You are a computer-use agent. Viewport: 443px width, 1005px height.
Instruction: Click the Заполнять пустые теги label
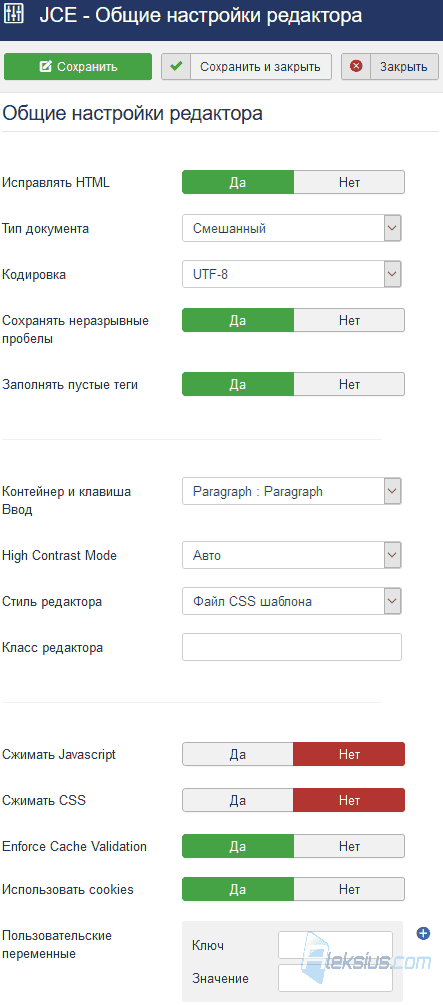tap(70, 385)
